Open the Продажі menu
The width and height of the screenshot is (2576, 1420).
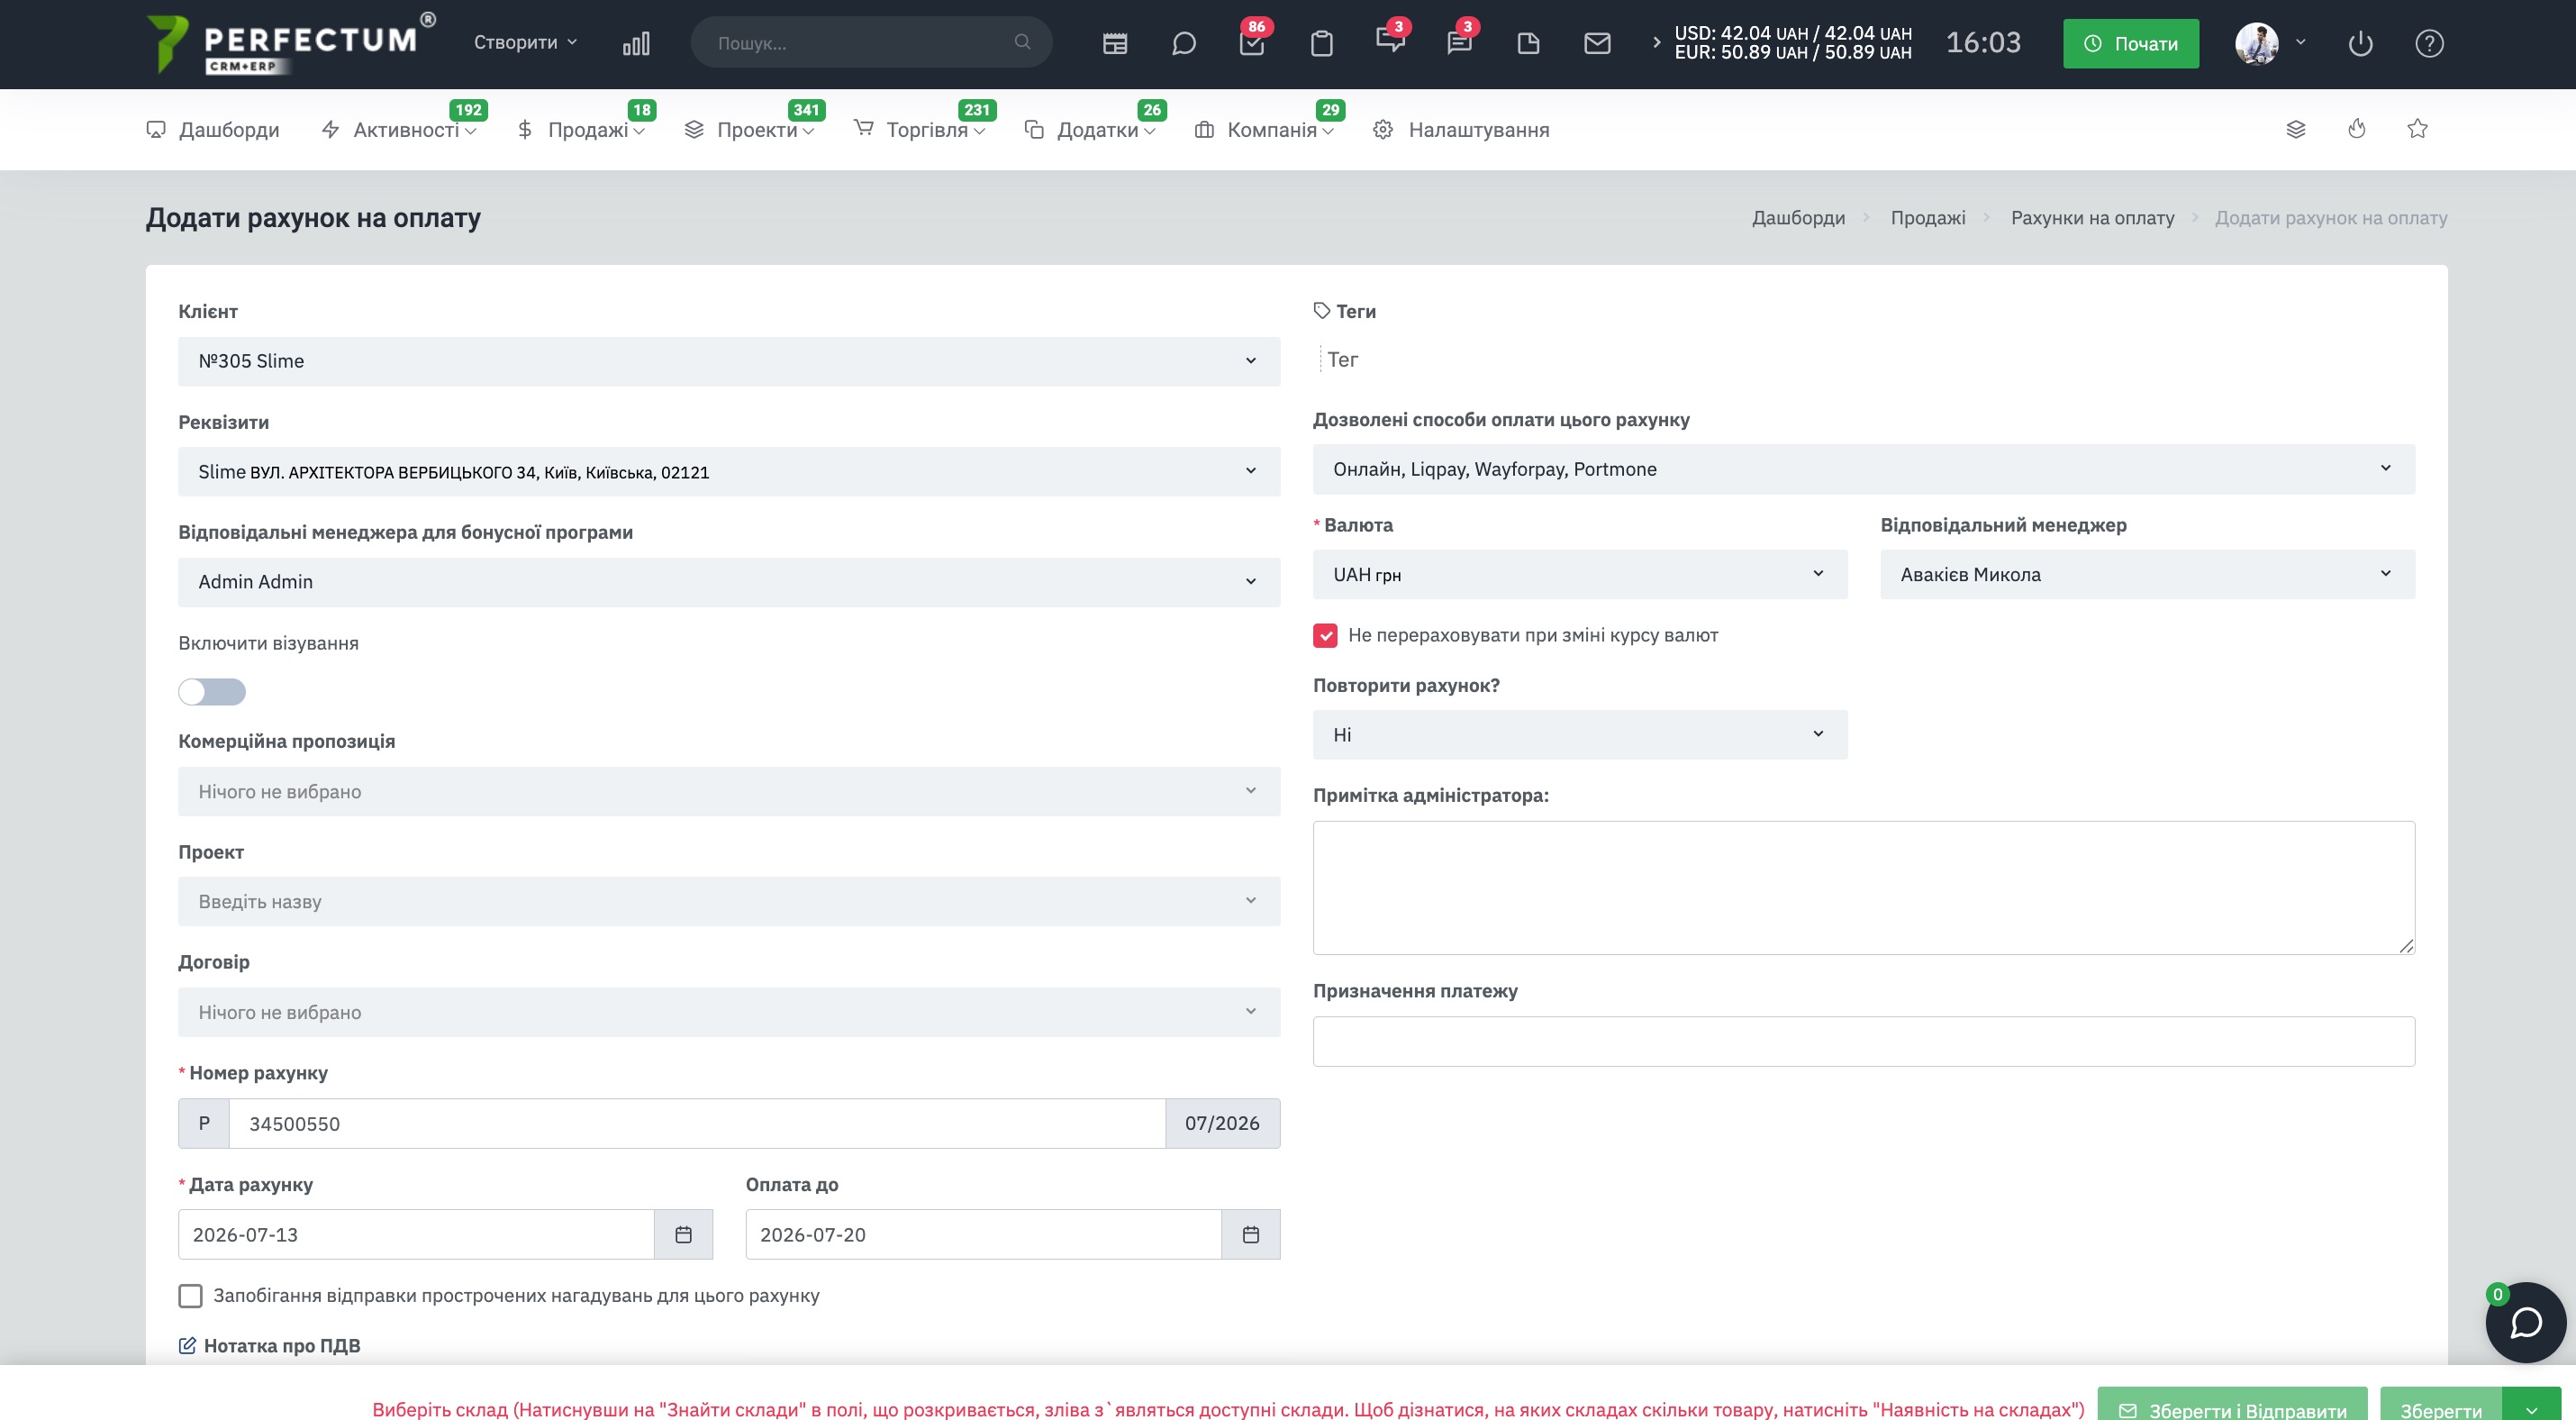pos(581,130)
